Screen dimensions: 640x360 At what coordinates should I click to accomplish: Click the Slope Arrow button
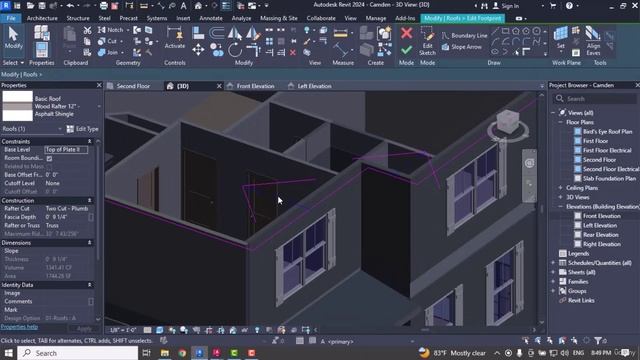(462, 47)
